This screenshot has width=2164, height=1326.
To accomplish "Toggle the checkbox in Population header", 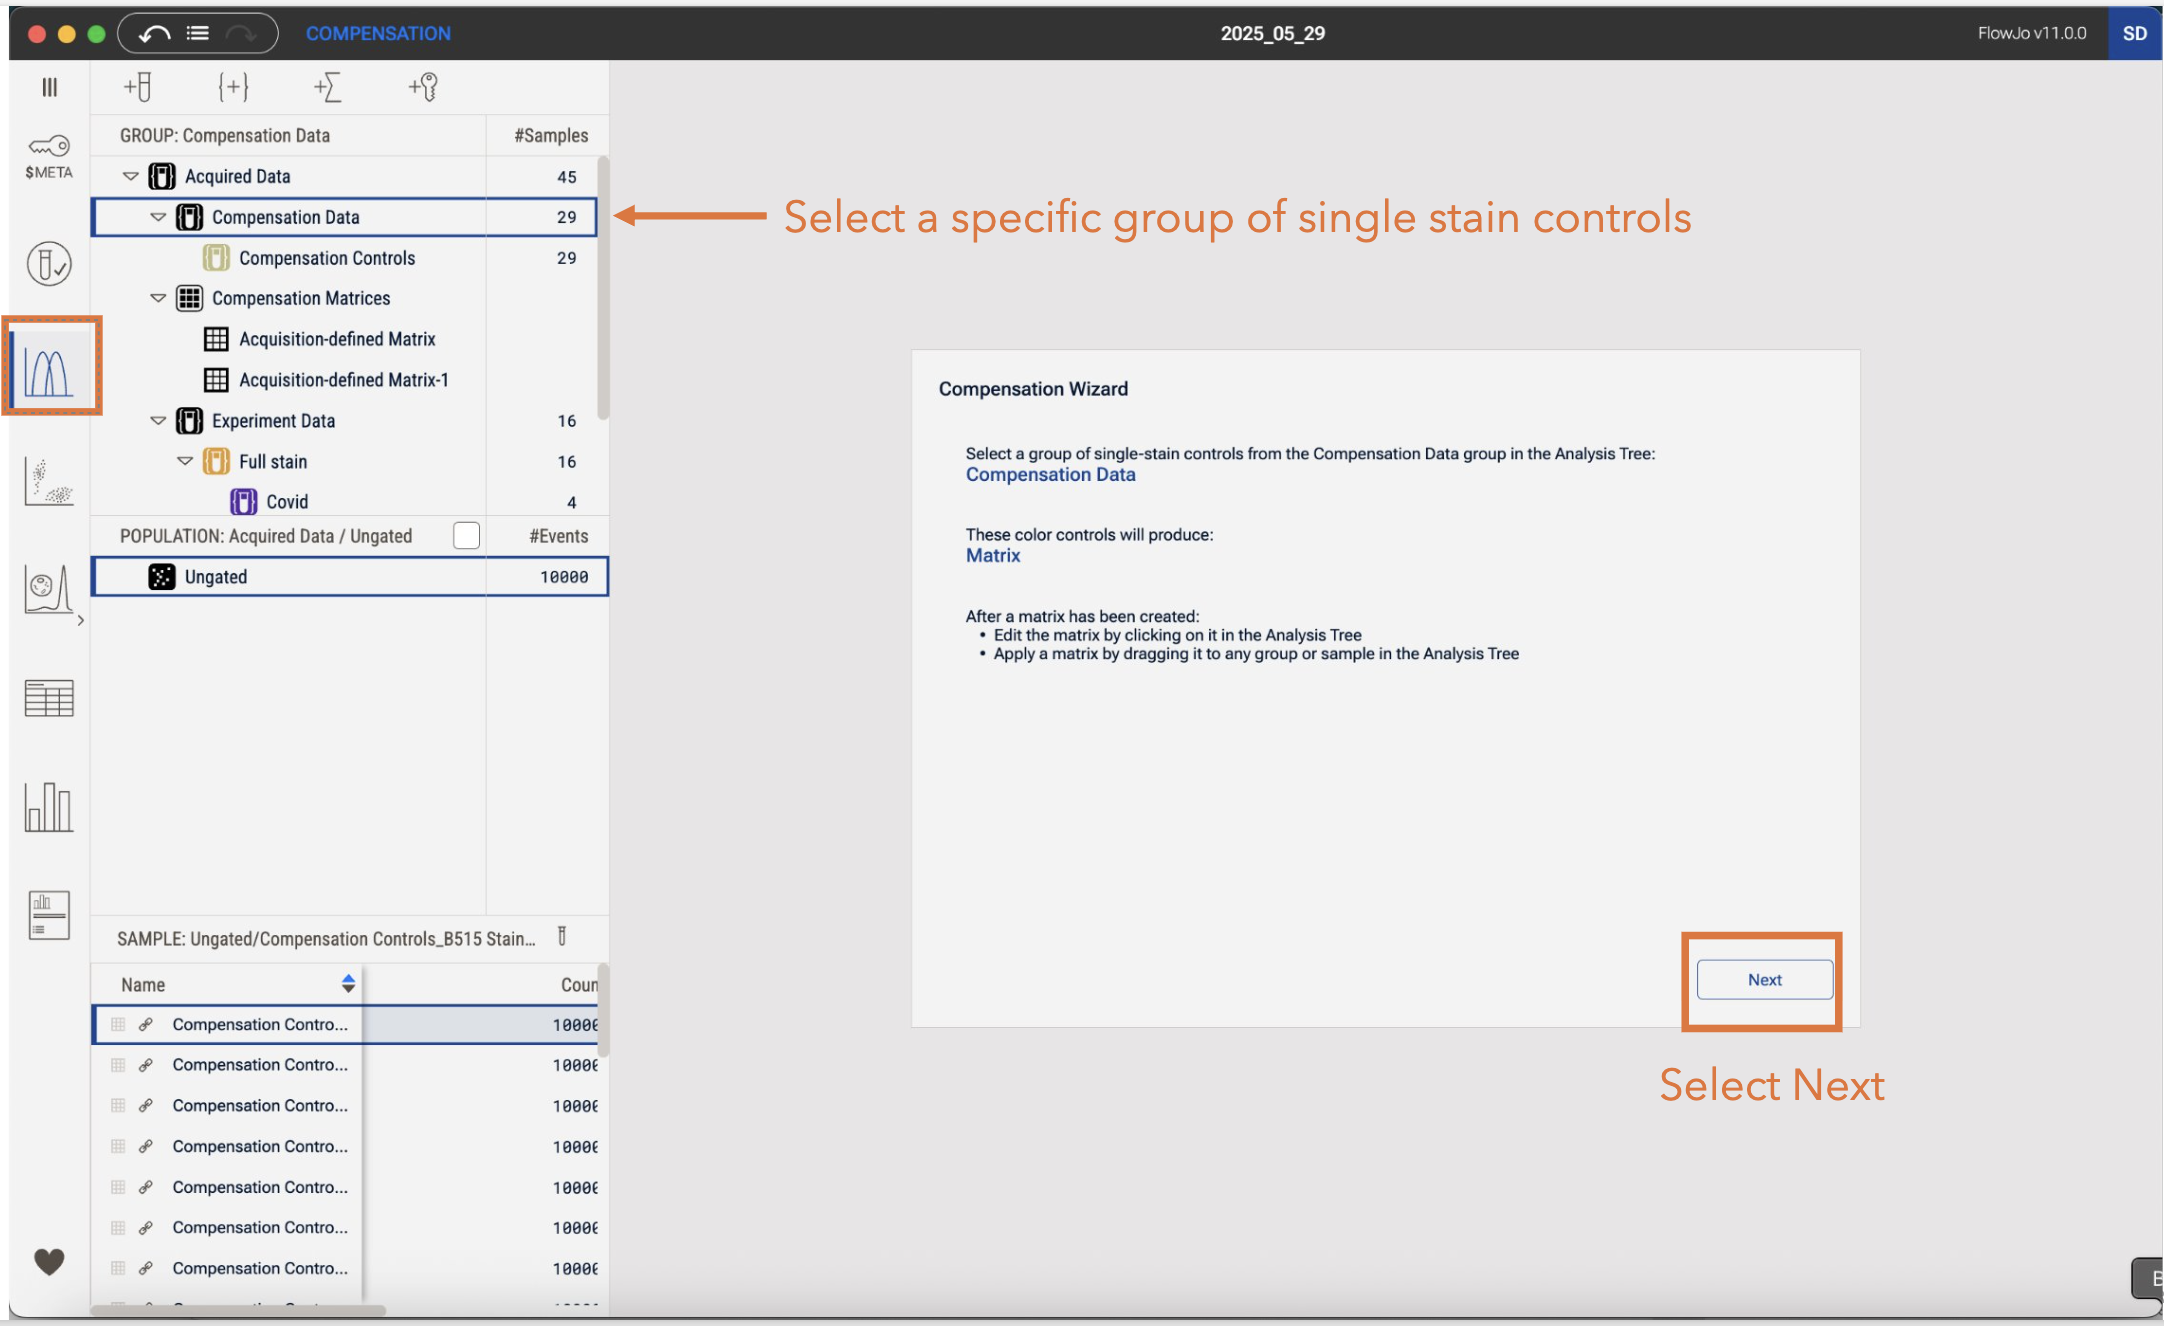I will 466,536.
